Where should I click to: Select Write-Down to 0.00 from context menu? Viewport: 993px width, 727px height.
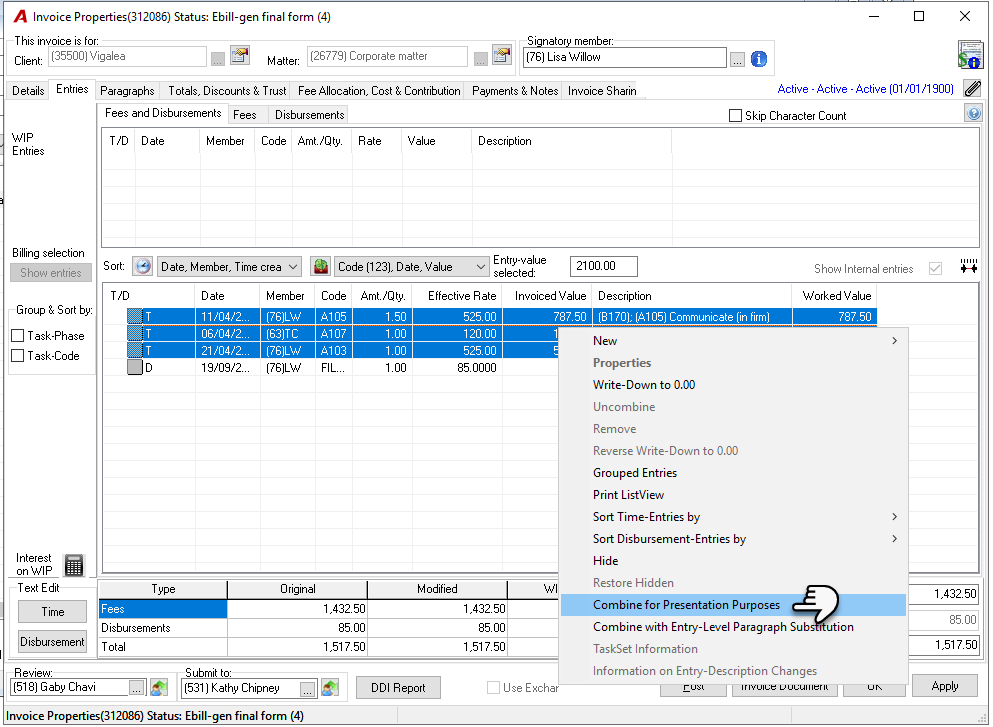pyautogui.click(x=733, y=385)
